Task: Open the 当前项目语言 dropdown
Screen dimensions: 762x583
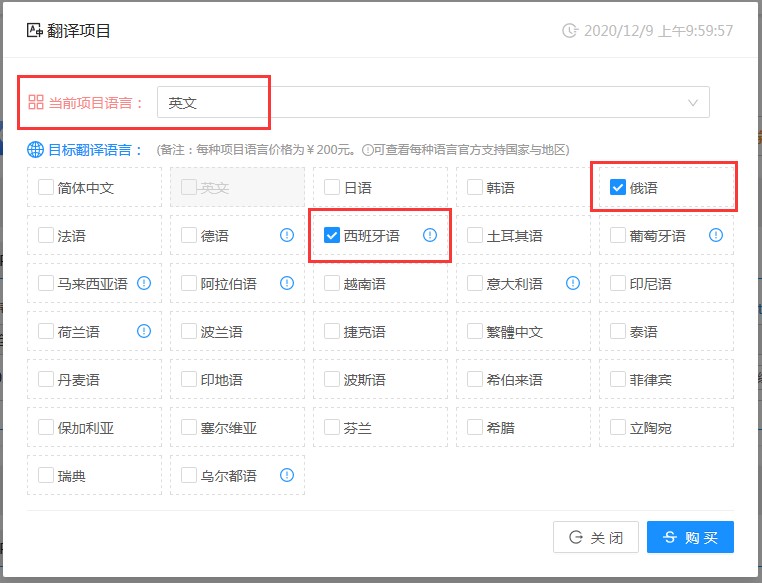Action: [432, 102]
